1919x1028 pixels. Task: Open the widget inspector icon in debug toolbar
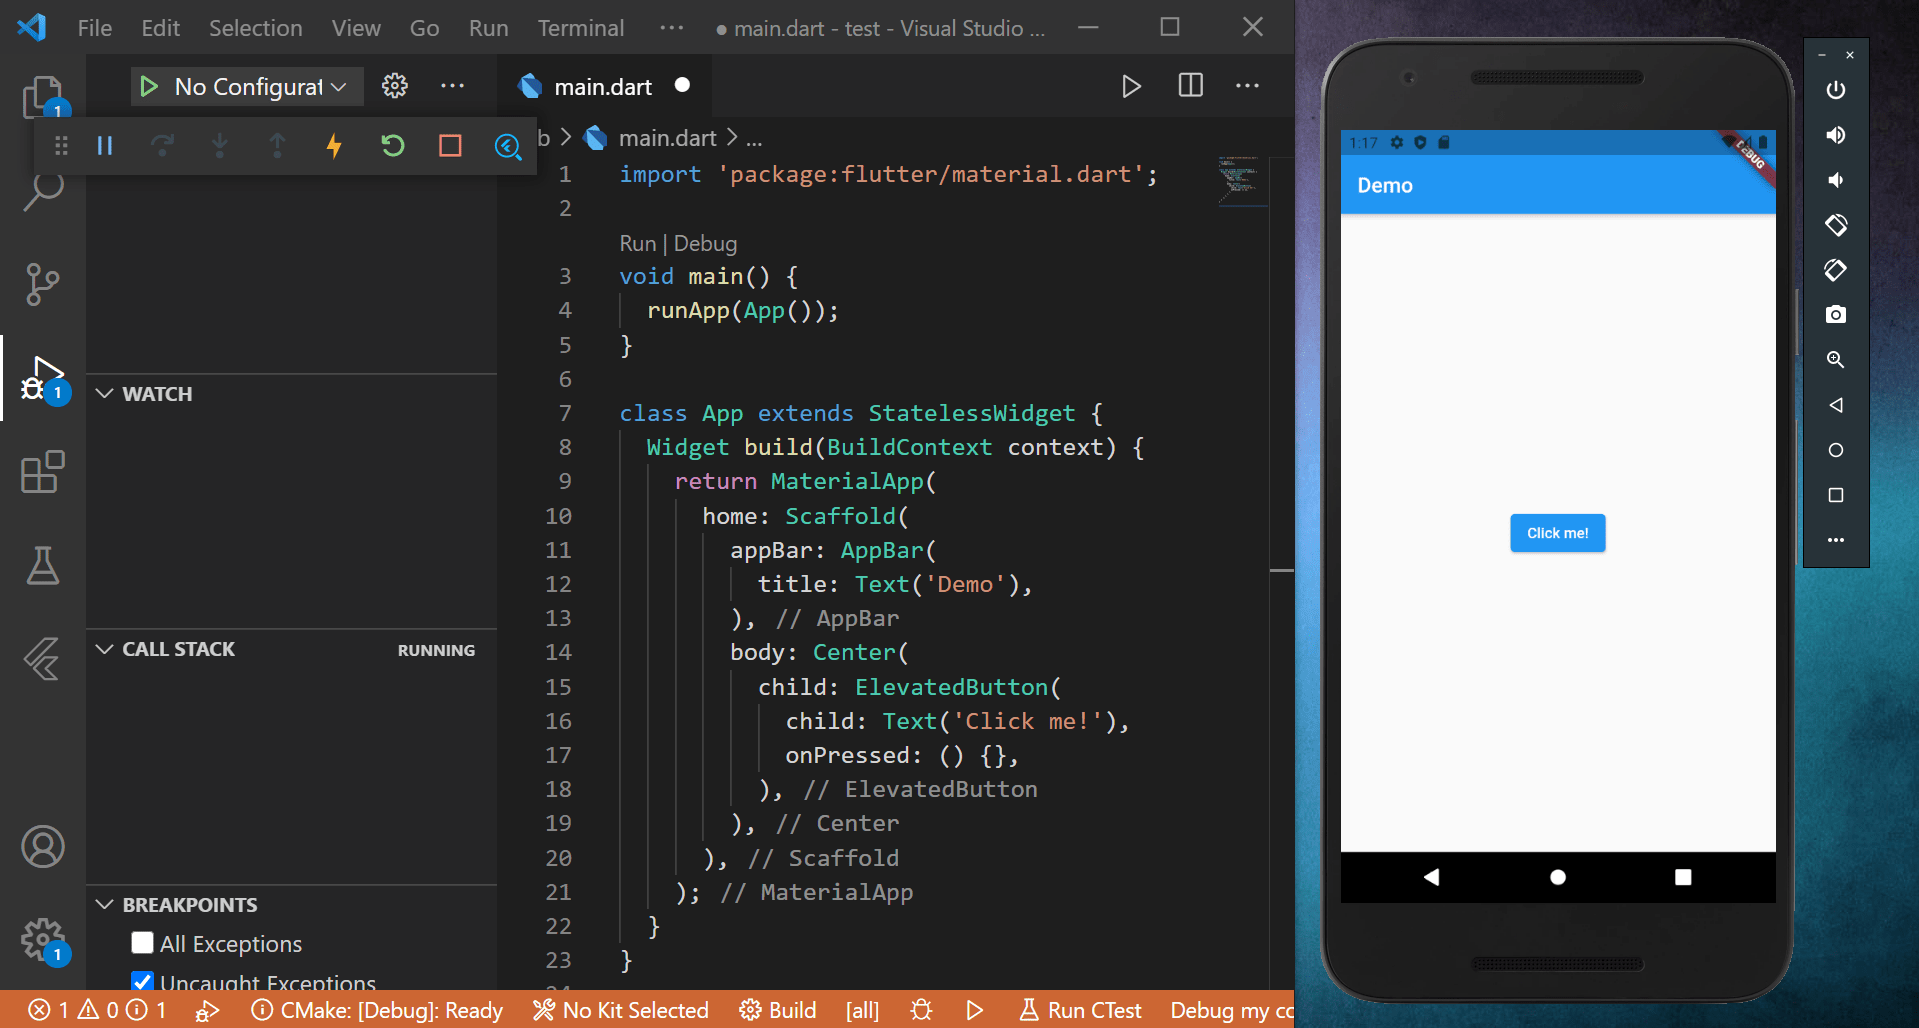508,147
